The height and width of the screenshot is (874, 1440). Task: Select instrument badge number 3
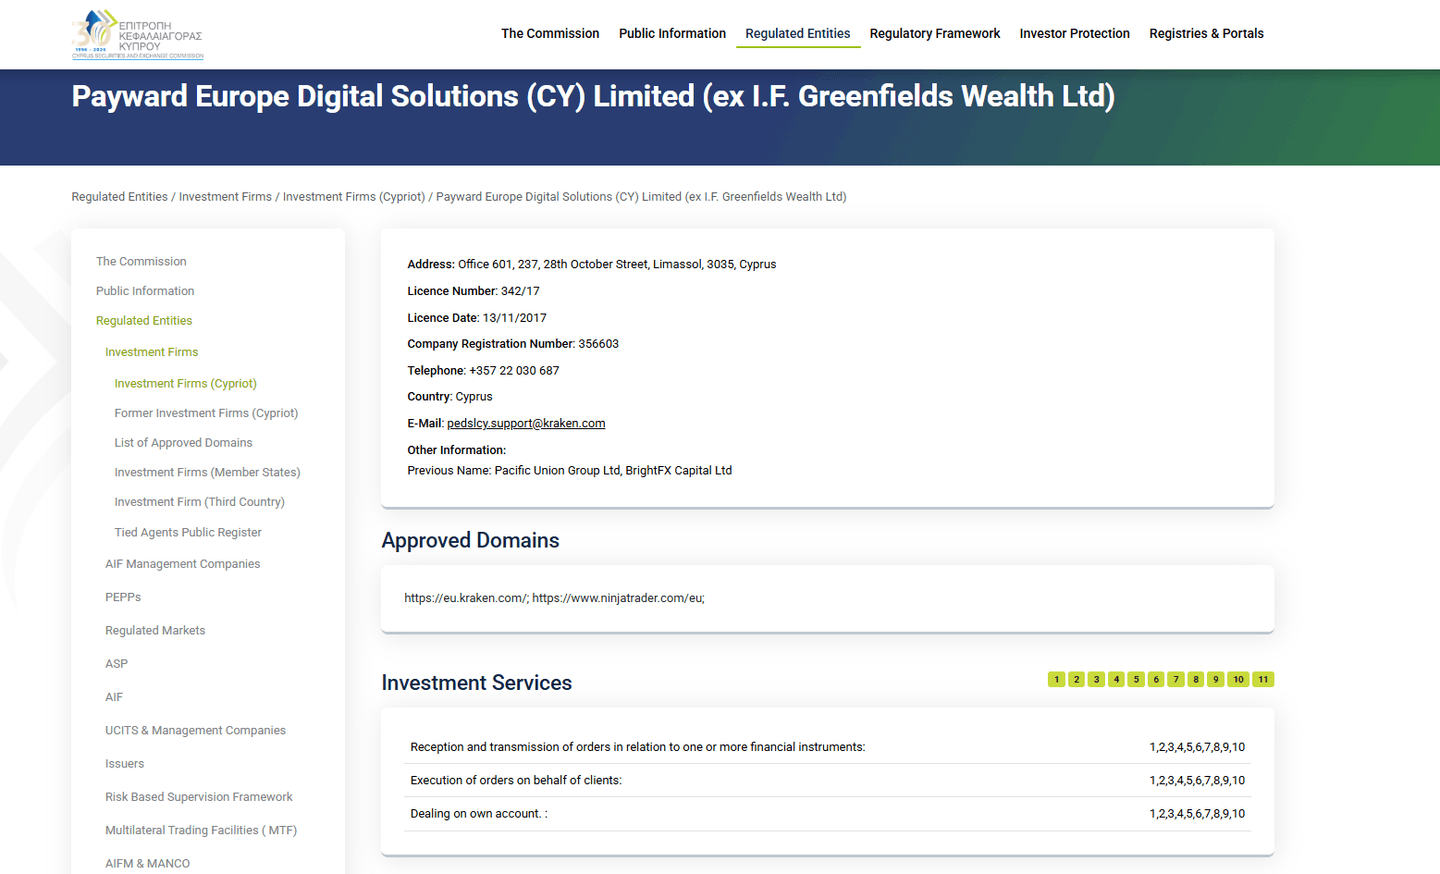pos(1096,680)
